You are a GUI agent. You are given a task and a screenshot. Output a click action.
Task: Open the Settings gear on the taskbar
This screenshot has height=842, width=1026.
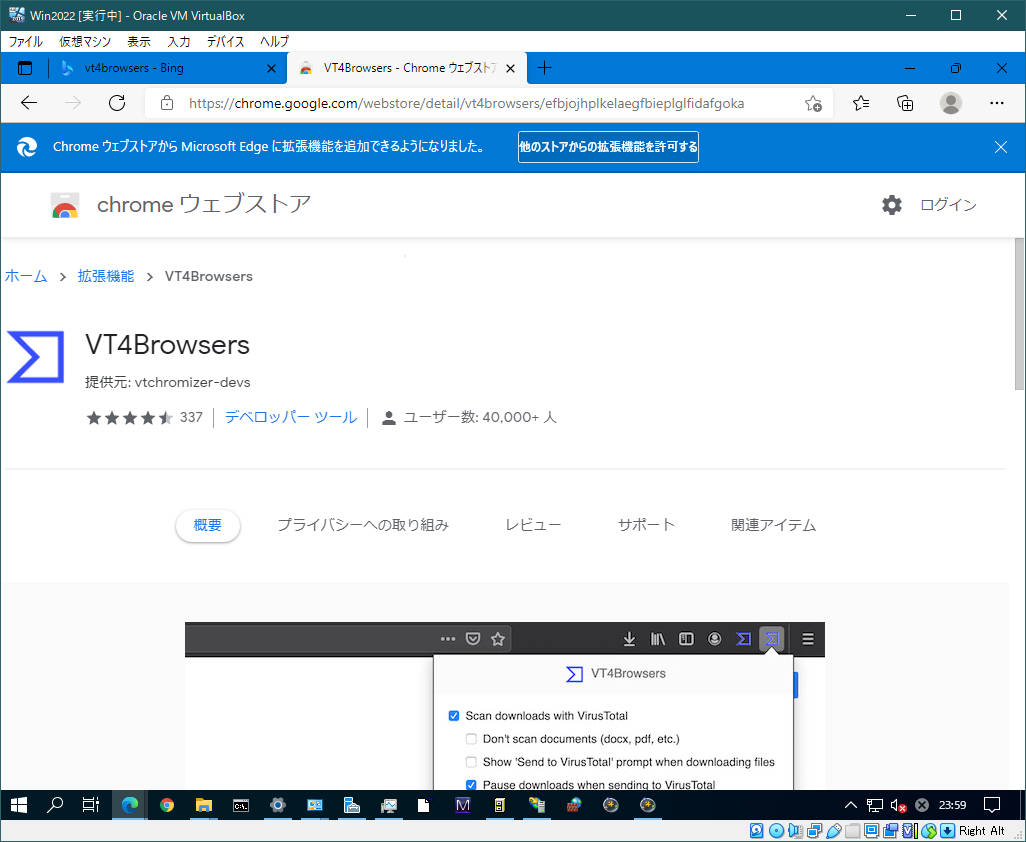pos(278,805)
